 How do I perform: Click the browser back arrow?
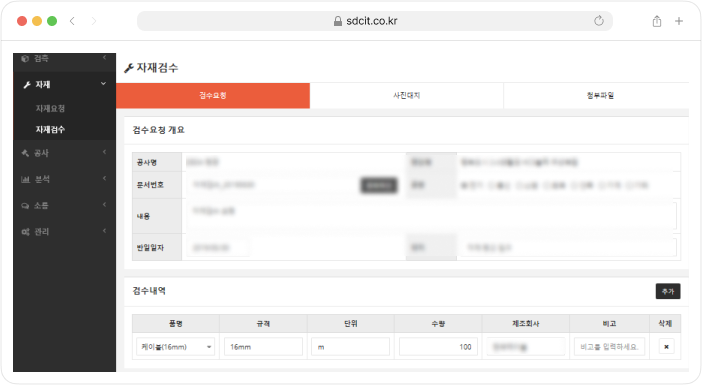(x=72, y=21)
